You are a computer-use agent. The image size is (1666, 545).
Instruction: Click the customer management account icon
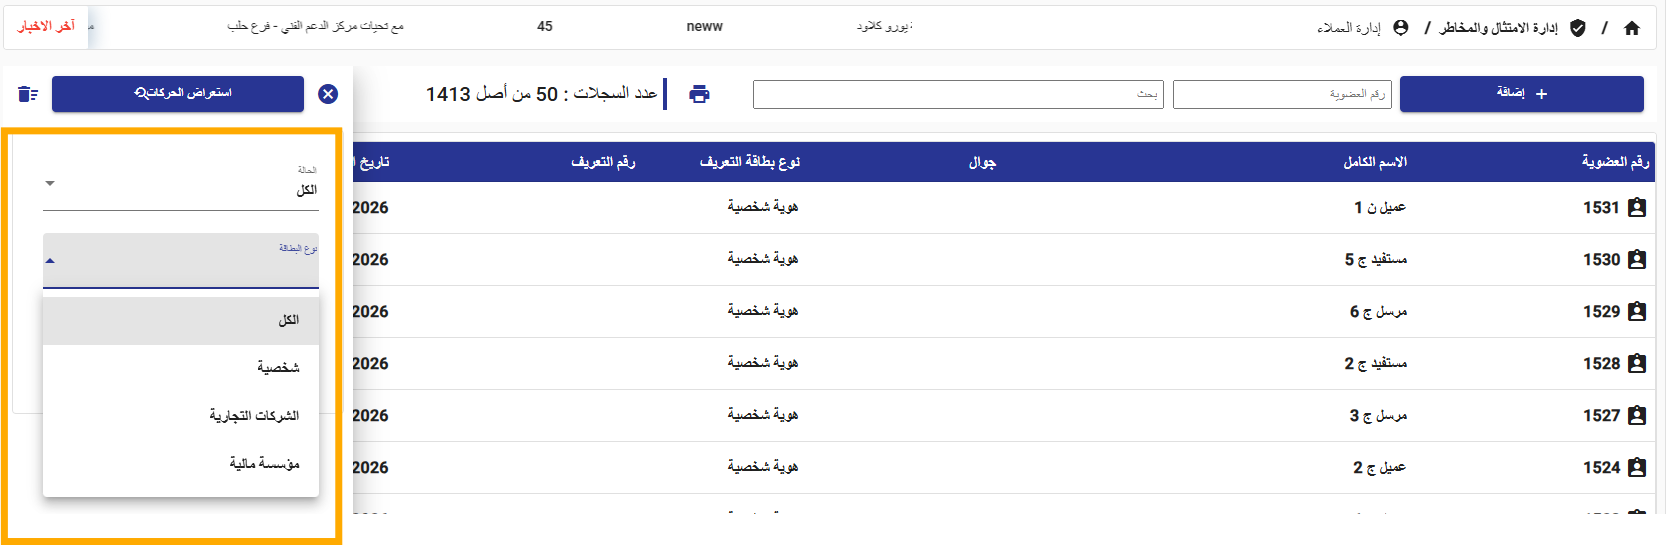coord(1401,28)
